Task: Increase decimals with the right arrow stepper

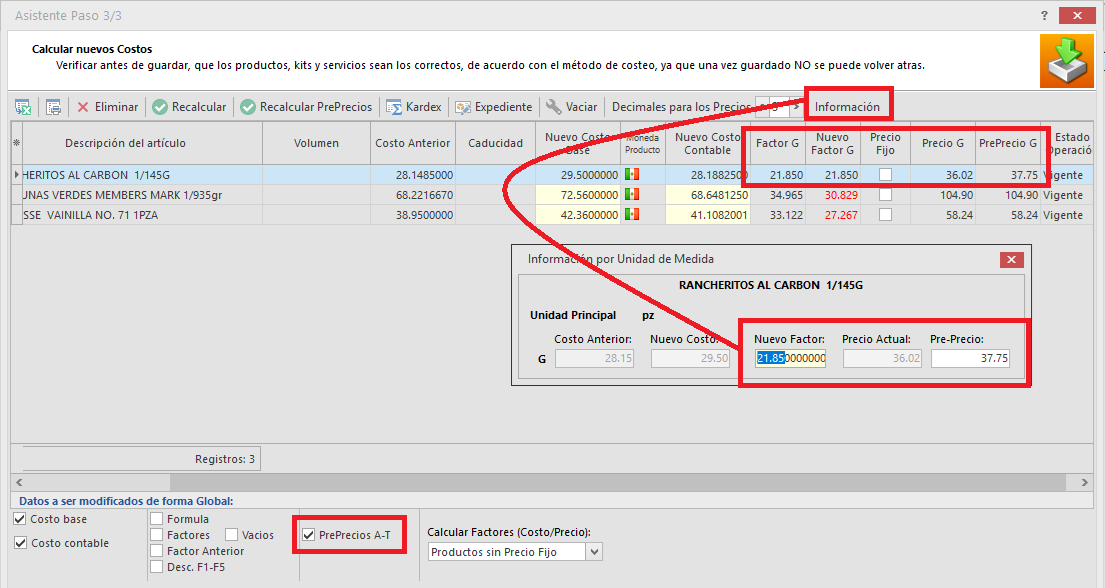Action: pos(797,106)
